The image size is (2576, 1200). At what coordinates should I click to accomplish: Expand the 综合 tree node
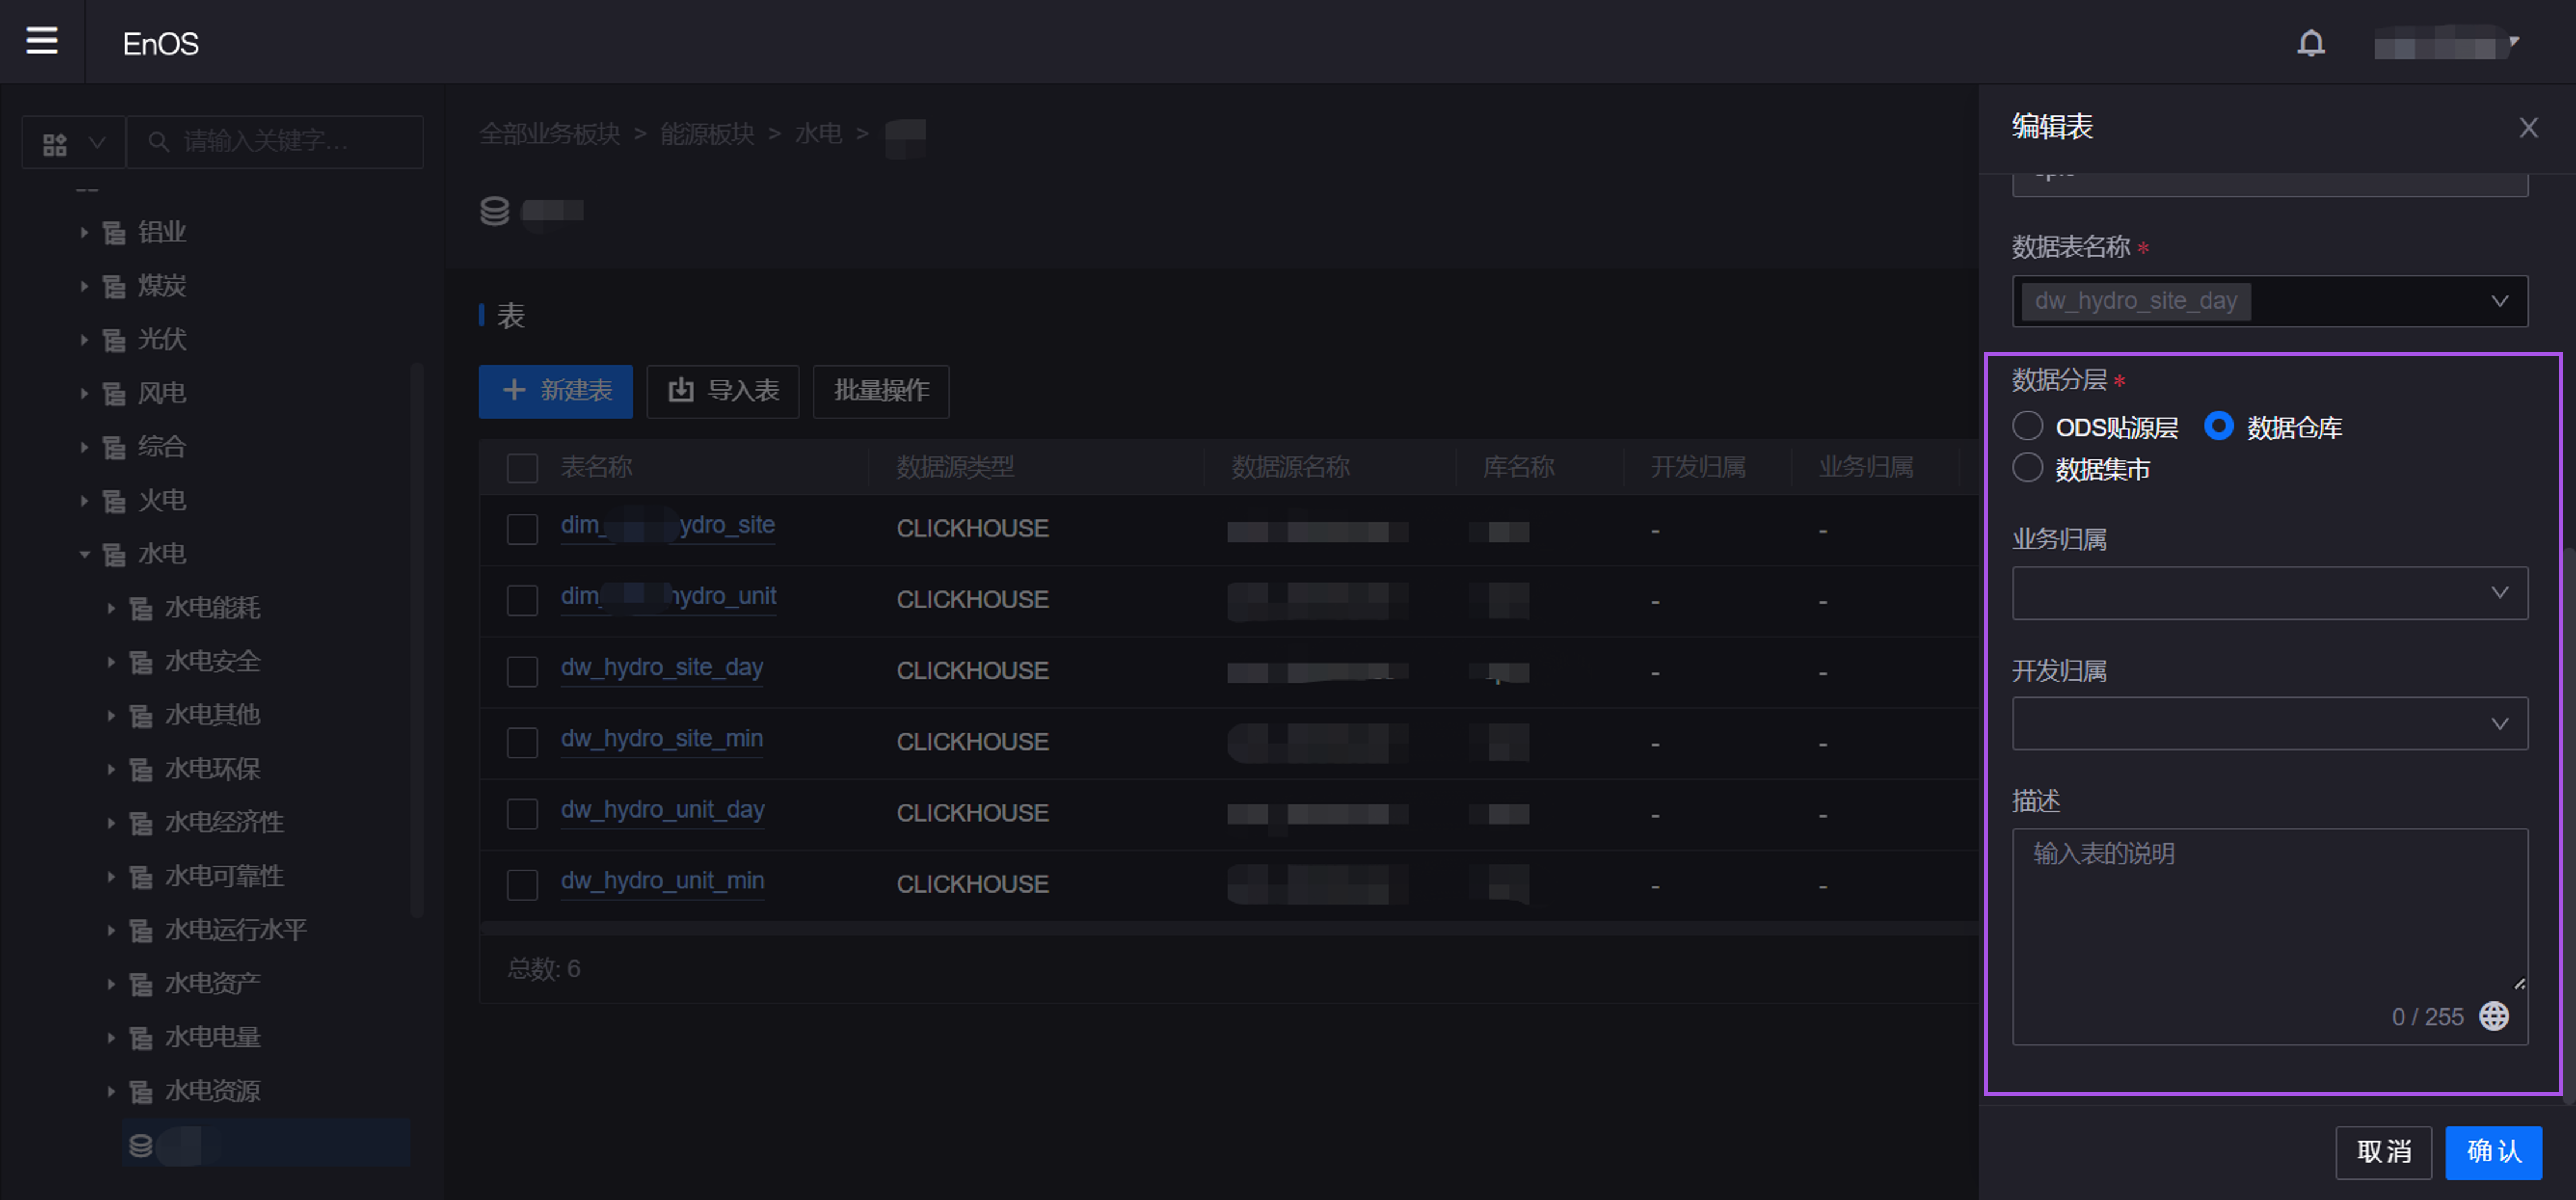click(84, 448)
